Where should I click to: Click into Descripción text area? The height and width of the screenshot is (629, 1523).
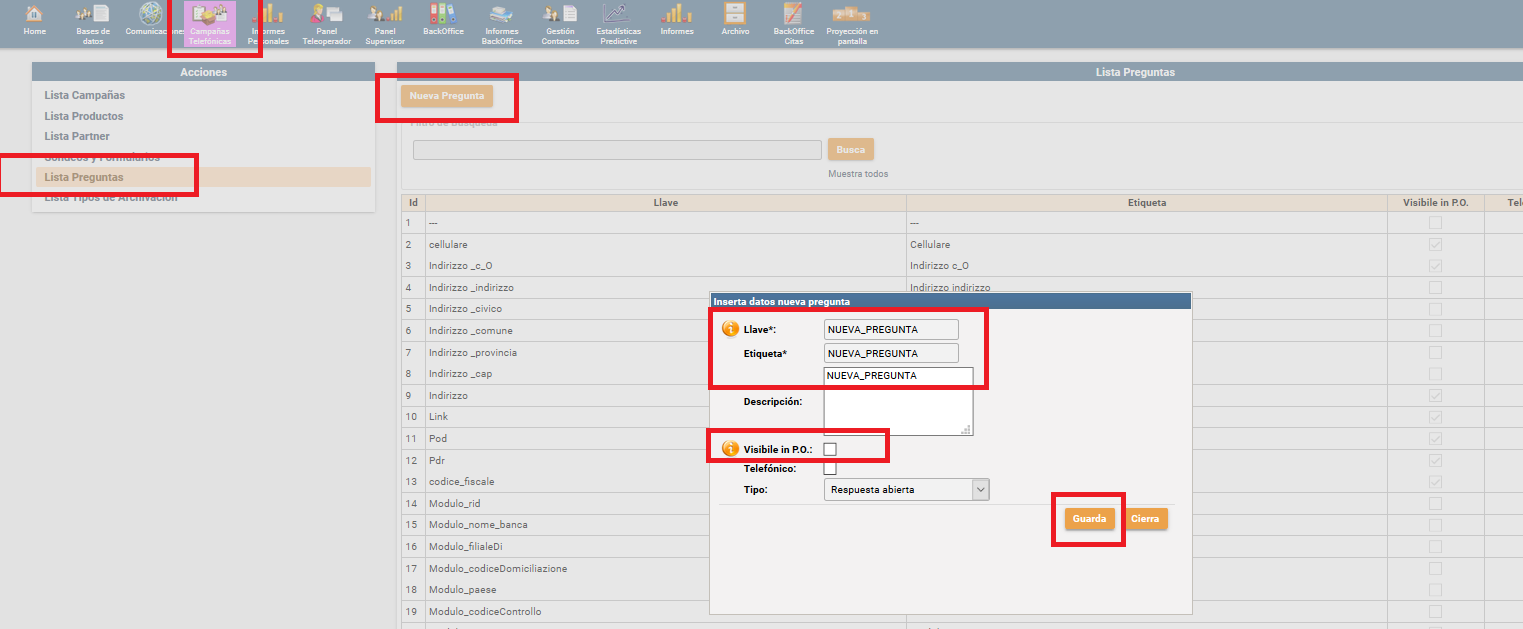898,401
